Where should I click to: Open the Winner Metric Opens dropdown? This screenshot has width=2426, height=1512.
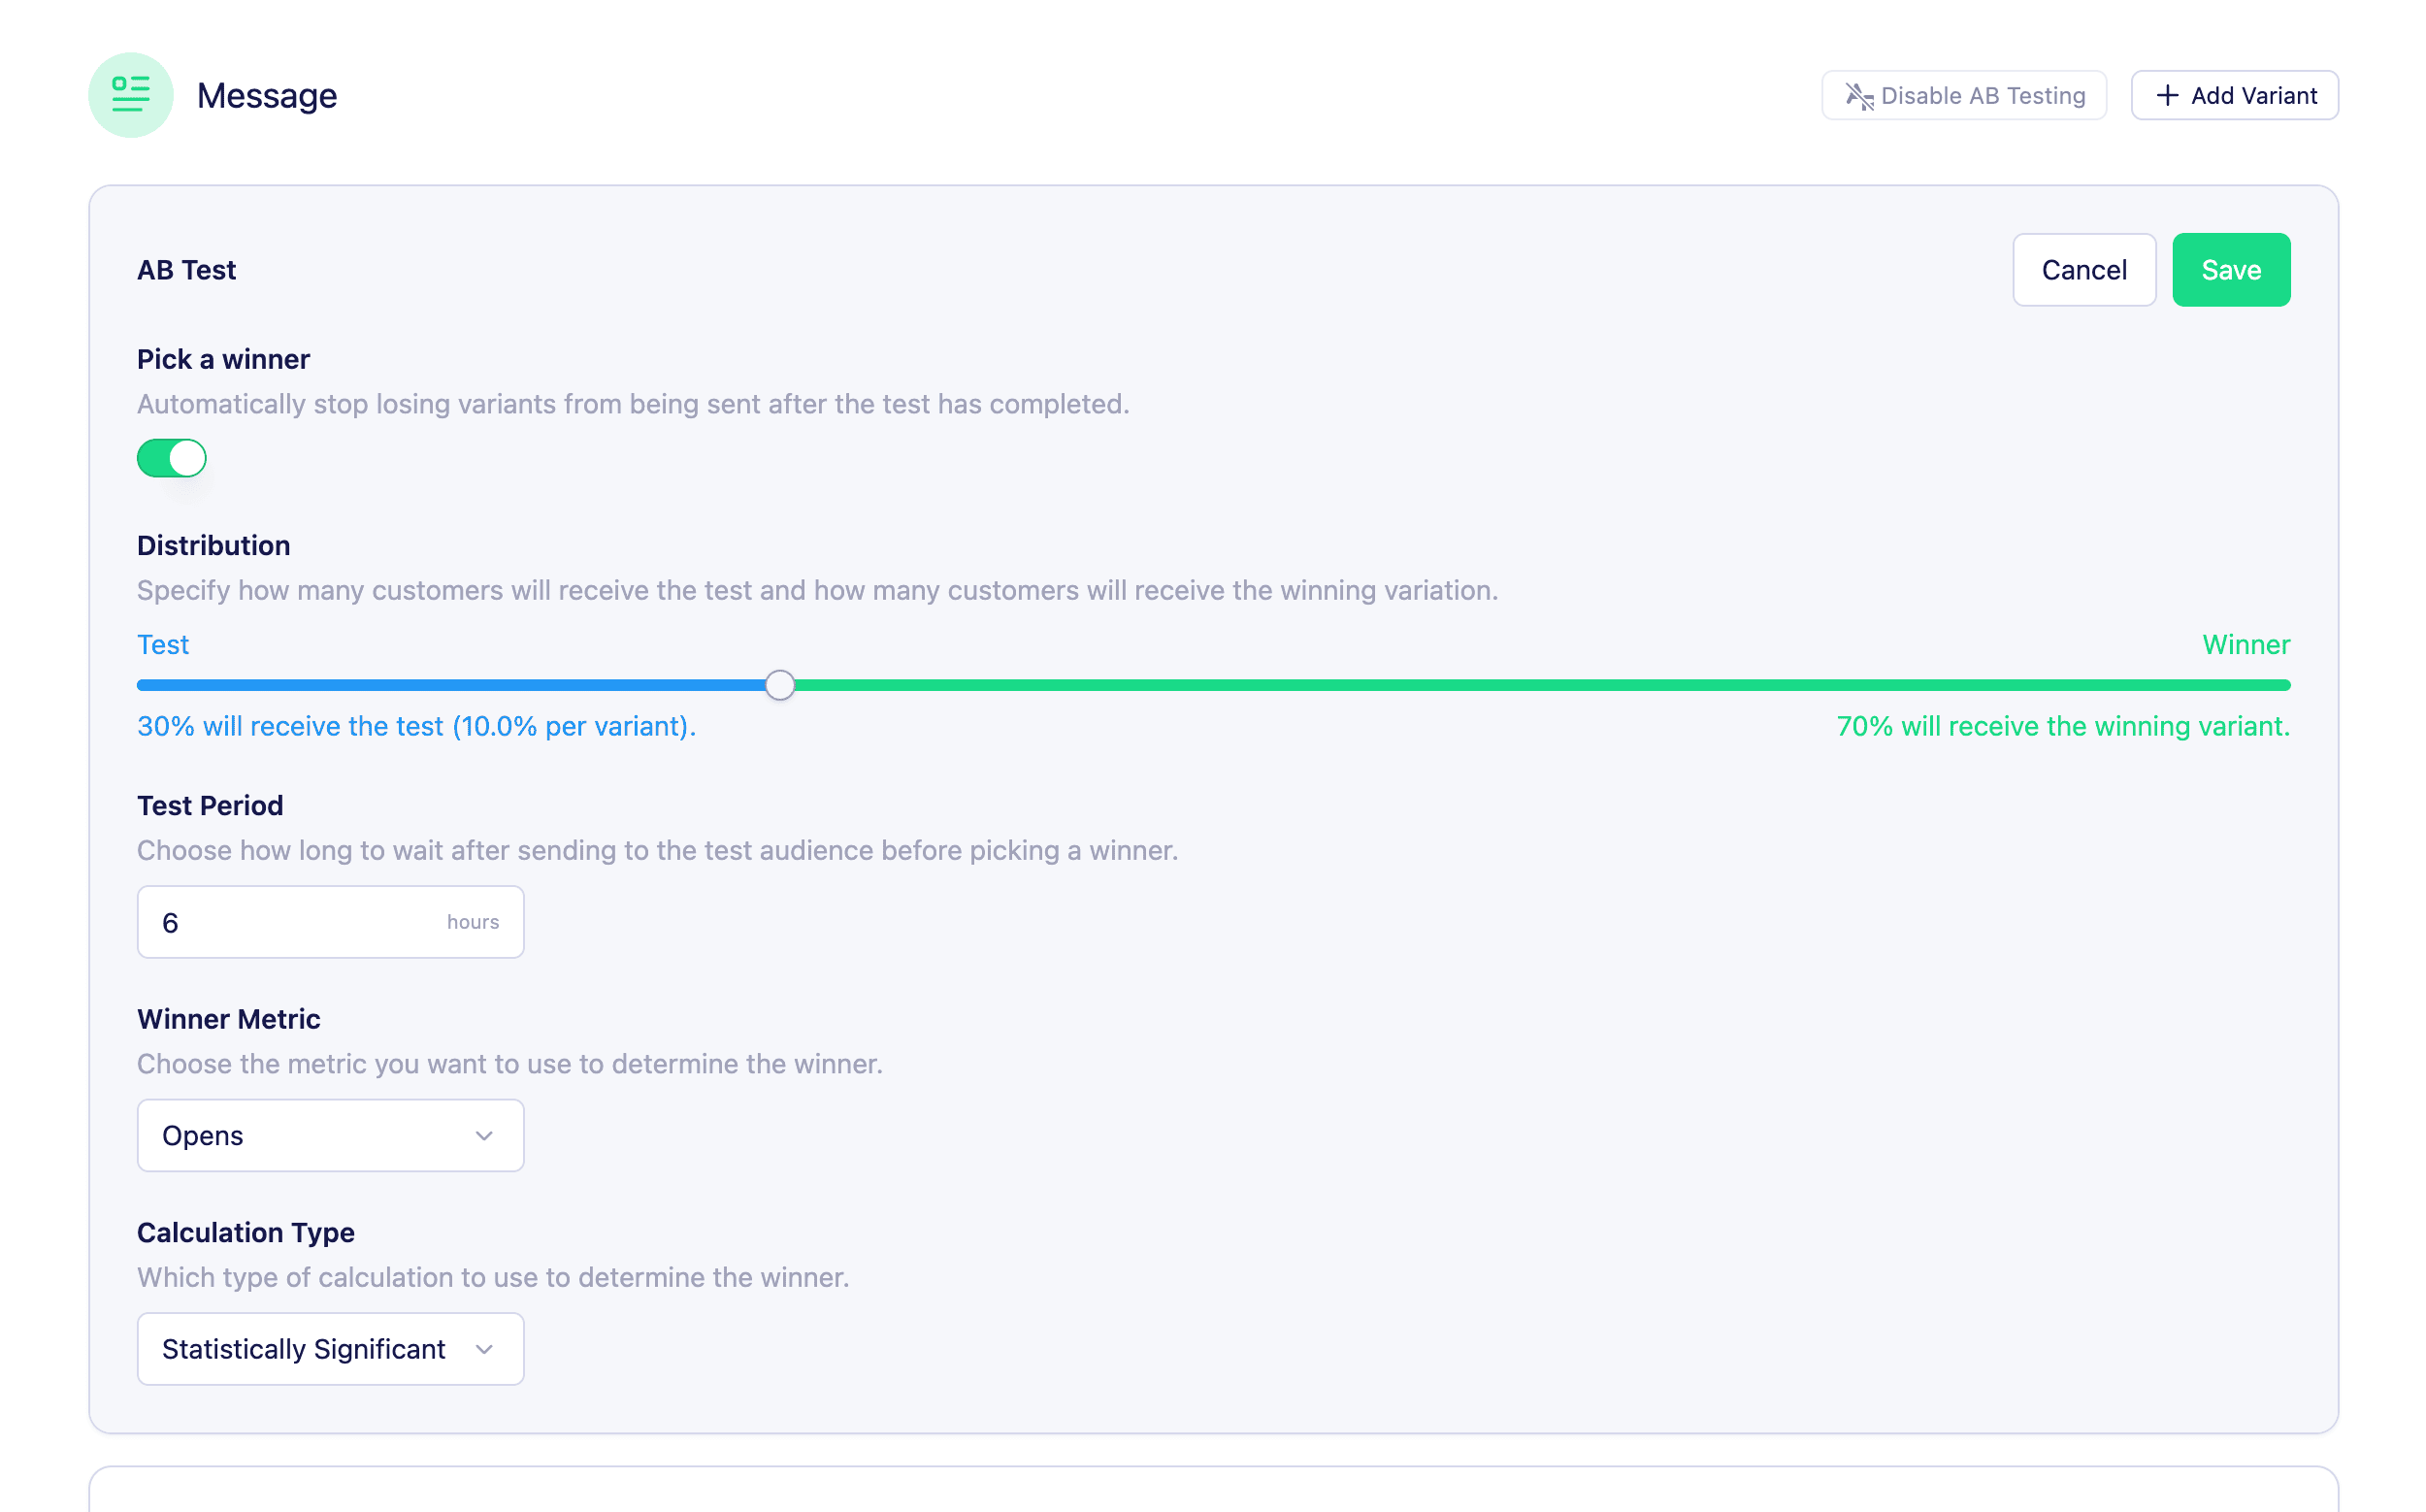(x=330, y=1136)
